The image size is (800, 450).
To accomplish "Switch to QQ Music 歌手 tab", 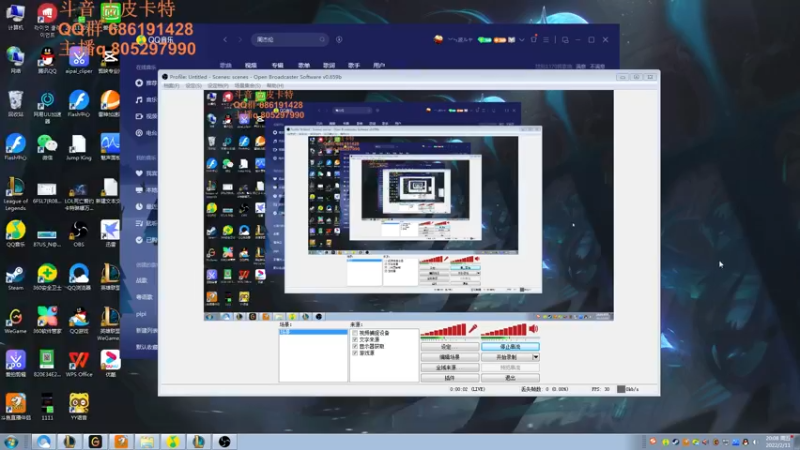I will [x=354, y=66].
